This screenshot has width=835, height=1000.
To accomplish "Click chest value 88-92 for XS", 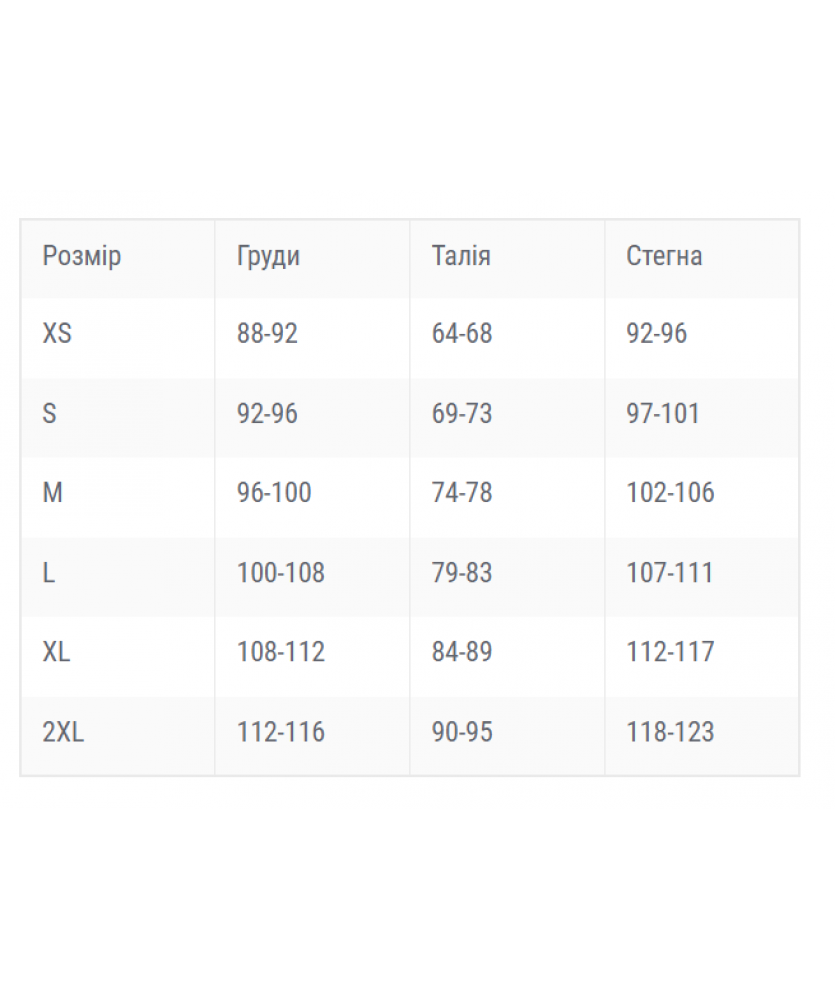I will (x=267, y=333).
